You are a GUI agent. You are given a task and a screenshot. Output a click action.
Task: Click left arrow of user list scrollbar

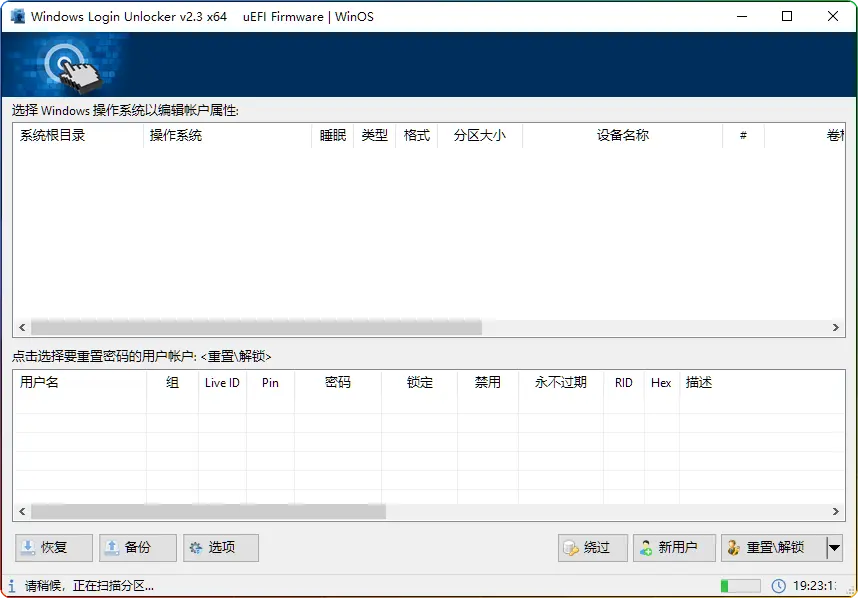pos(22,512)
